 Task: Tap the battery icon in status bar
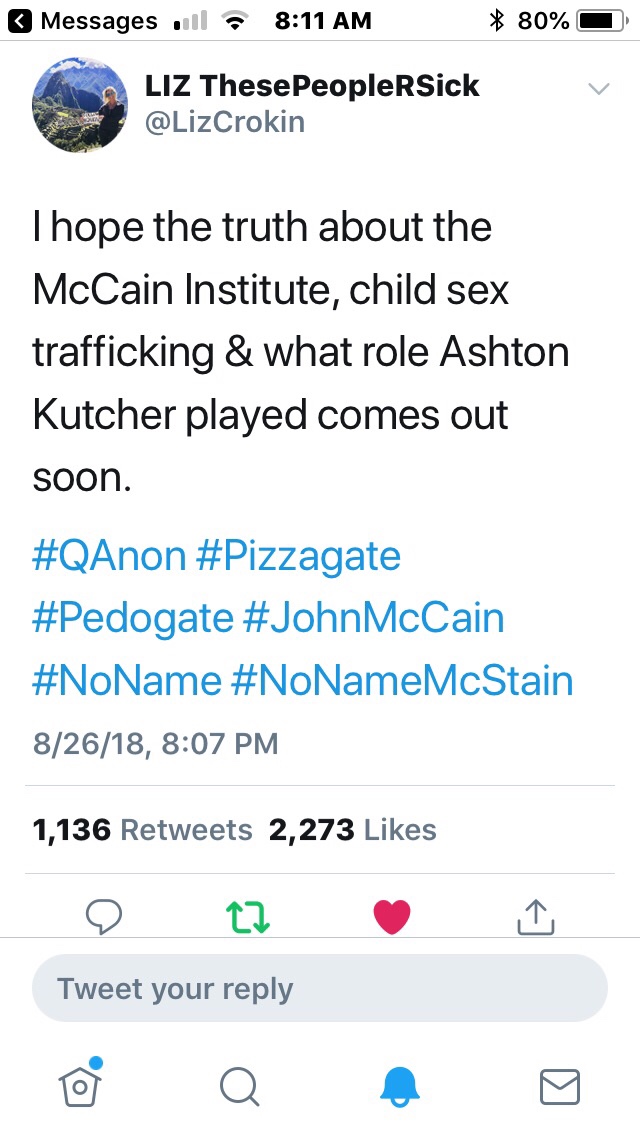[600, 20]
